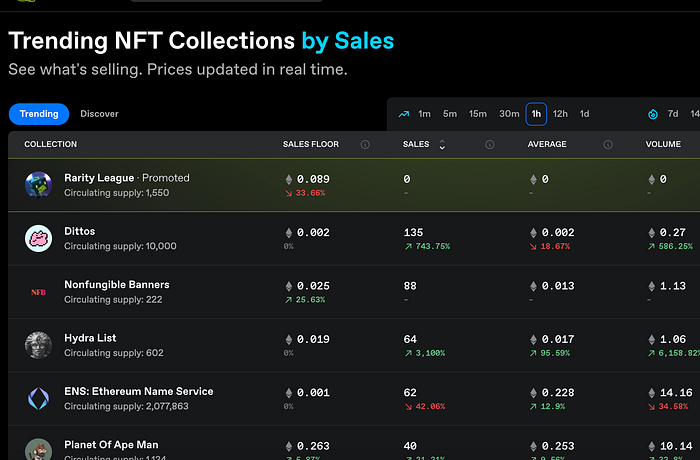
Task: Click the Dittos pink collection avatar
Action: 38,238
